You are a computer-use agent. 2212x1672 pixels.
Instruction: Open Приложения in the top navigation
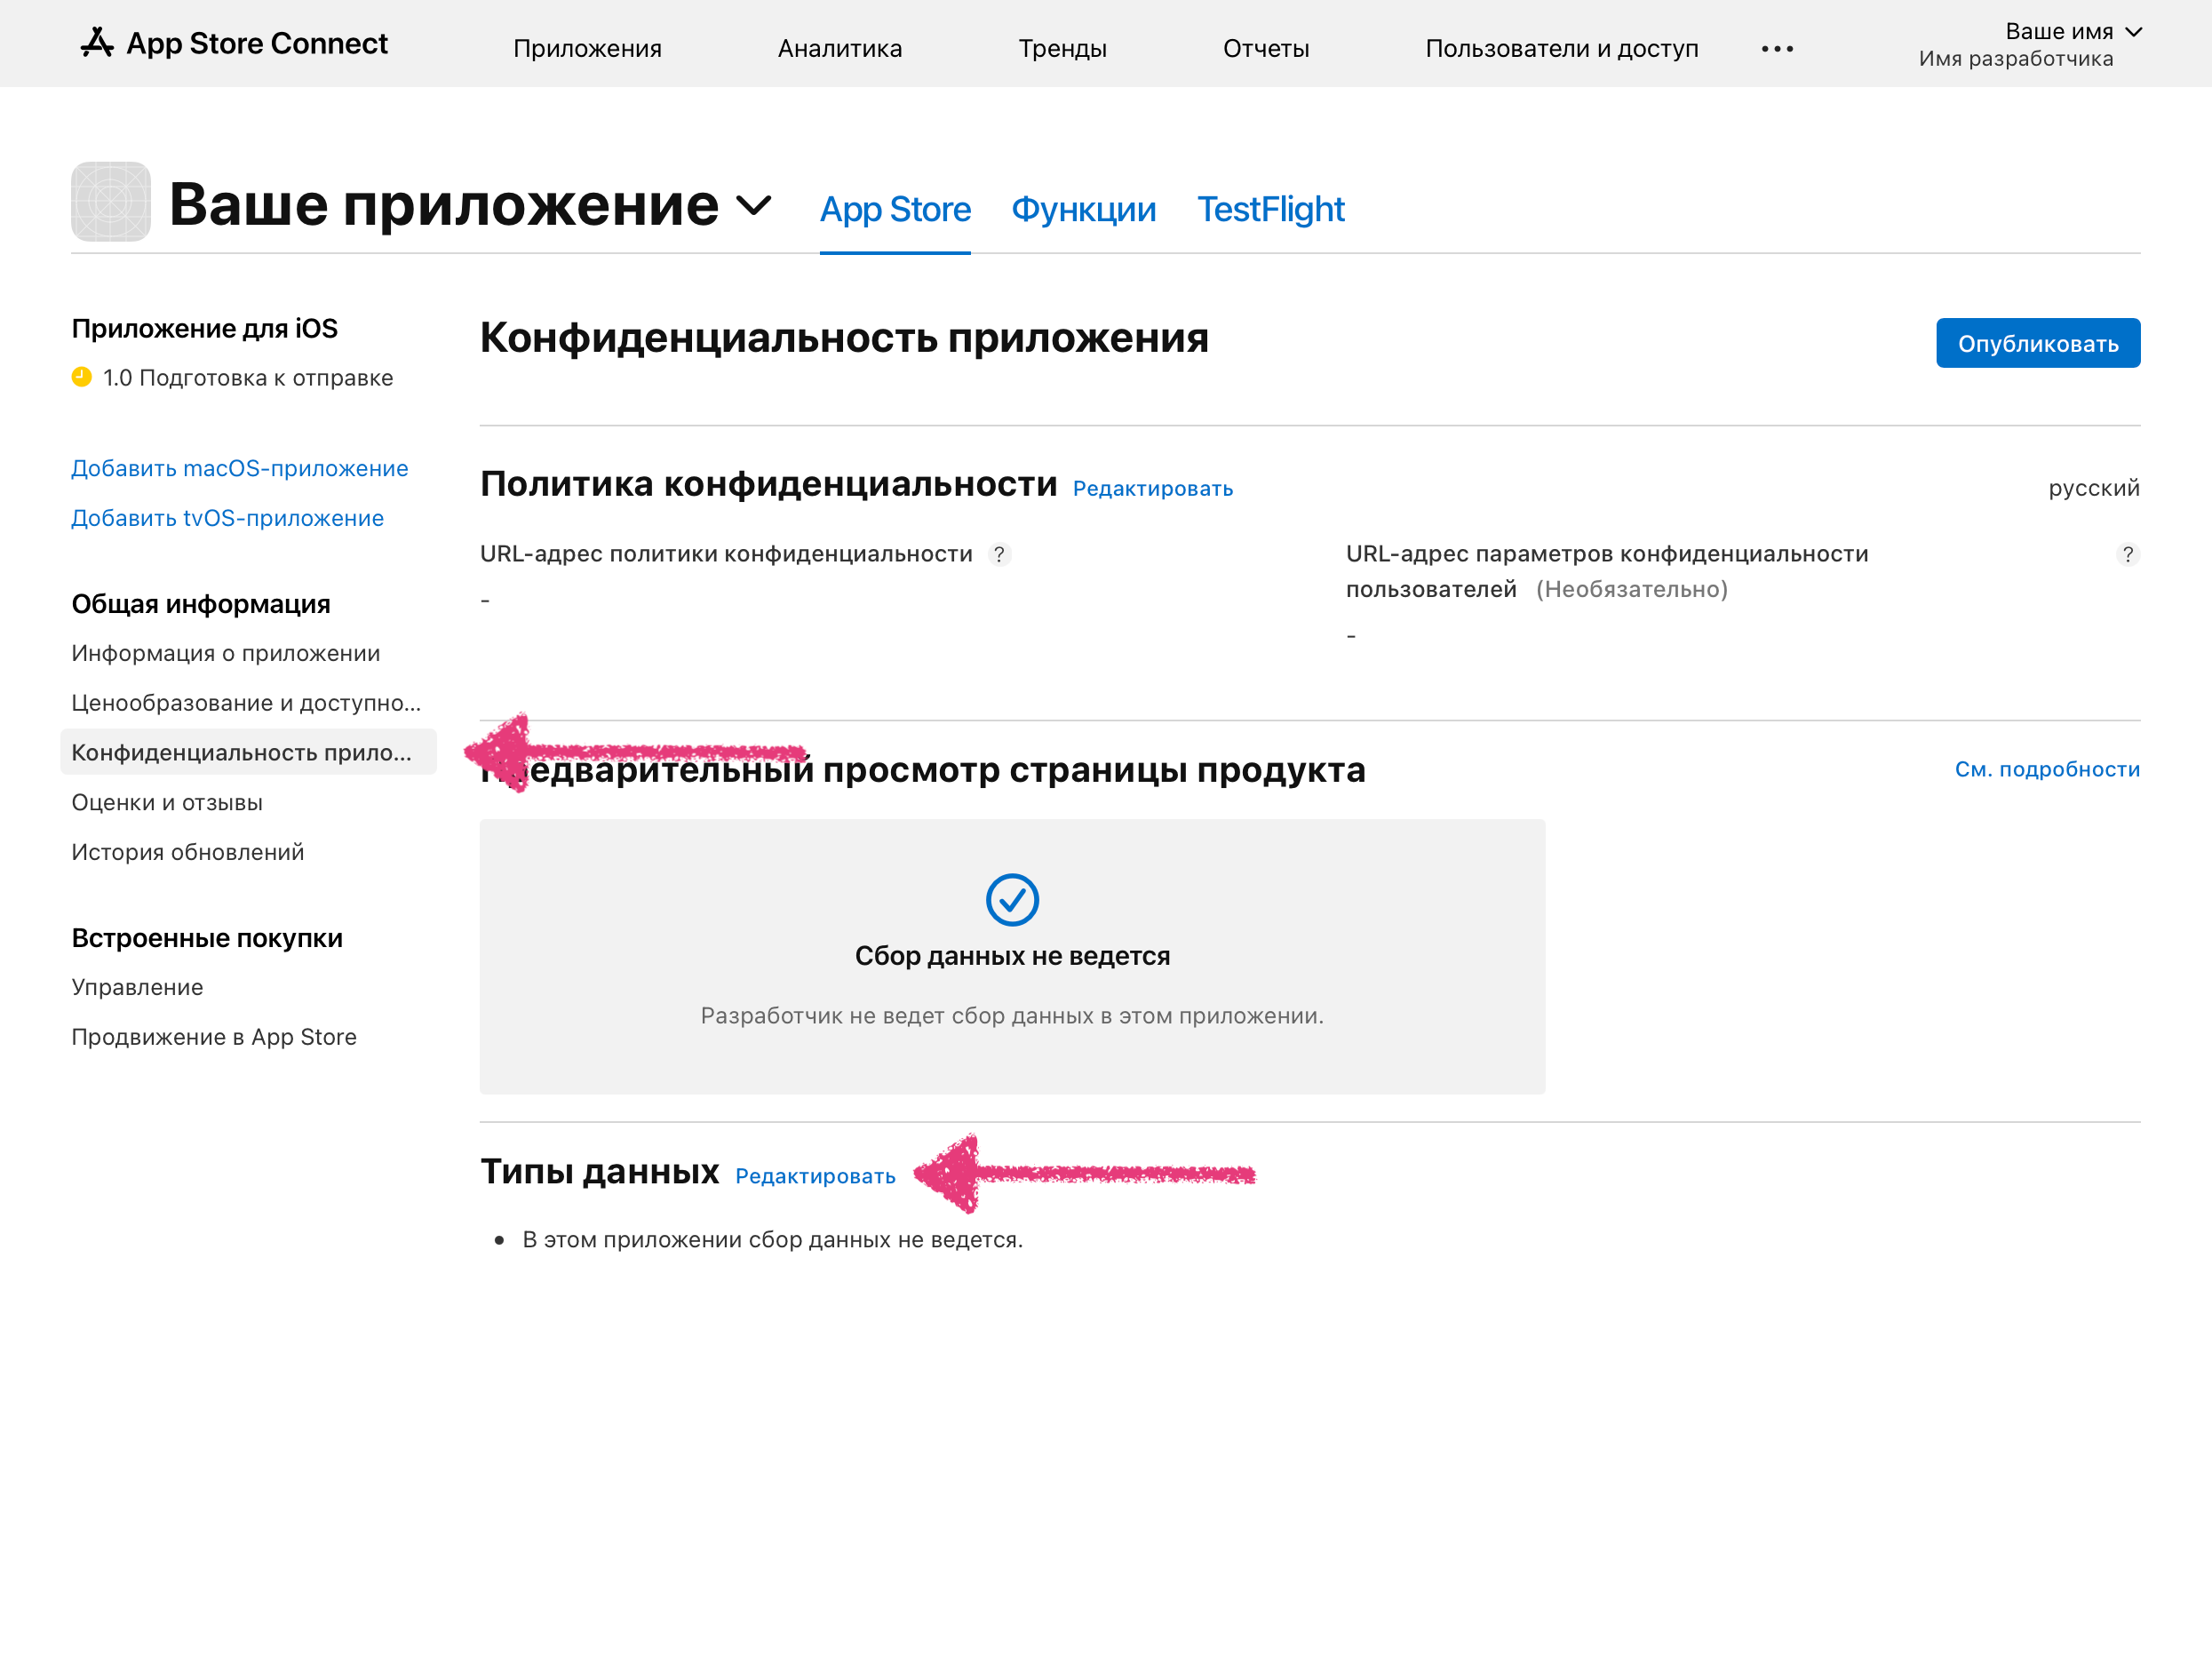pos(588,48)
